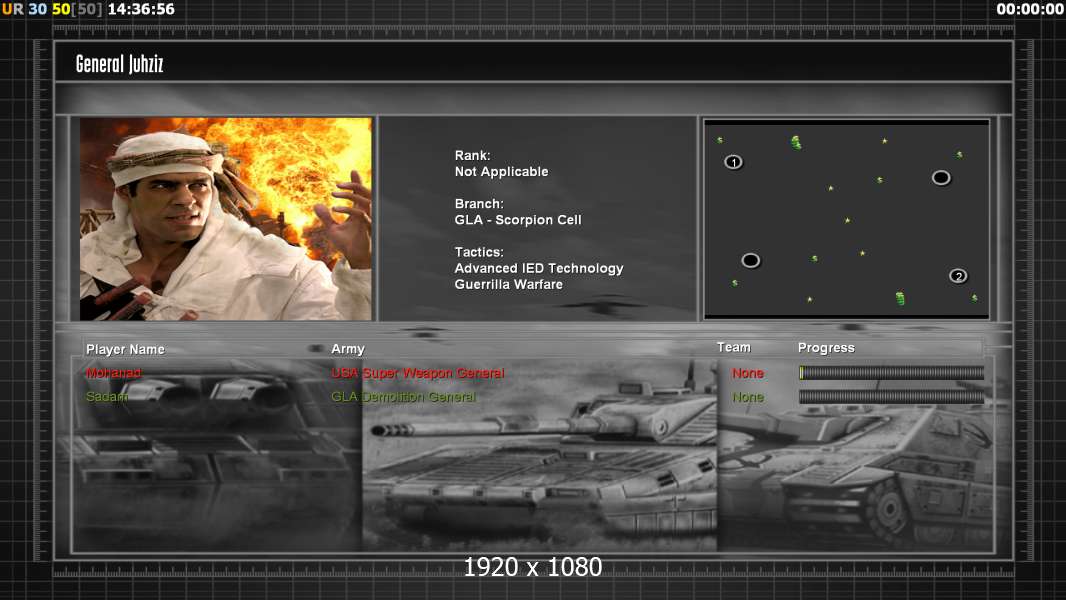Click start position 2 on the minimap
This screenshot has width=1066, height=600.
(958, 276)
